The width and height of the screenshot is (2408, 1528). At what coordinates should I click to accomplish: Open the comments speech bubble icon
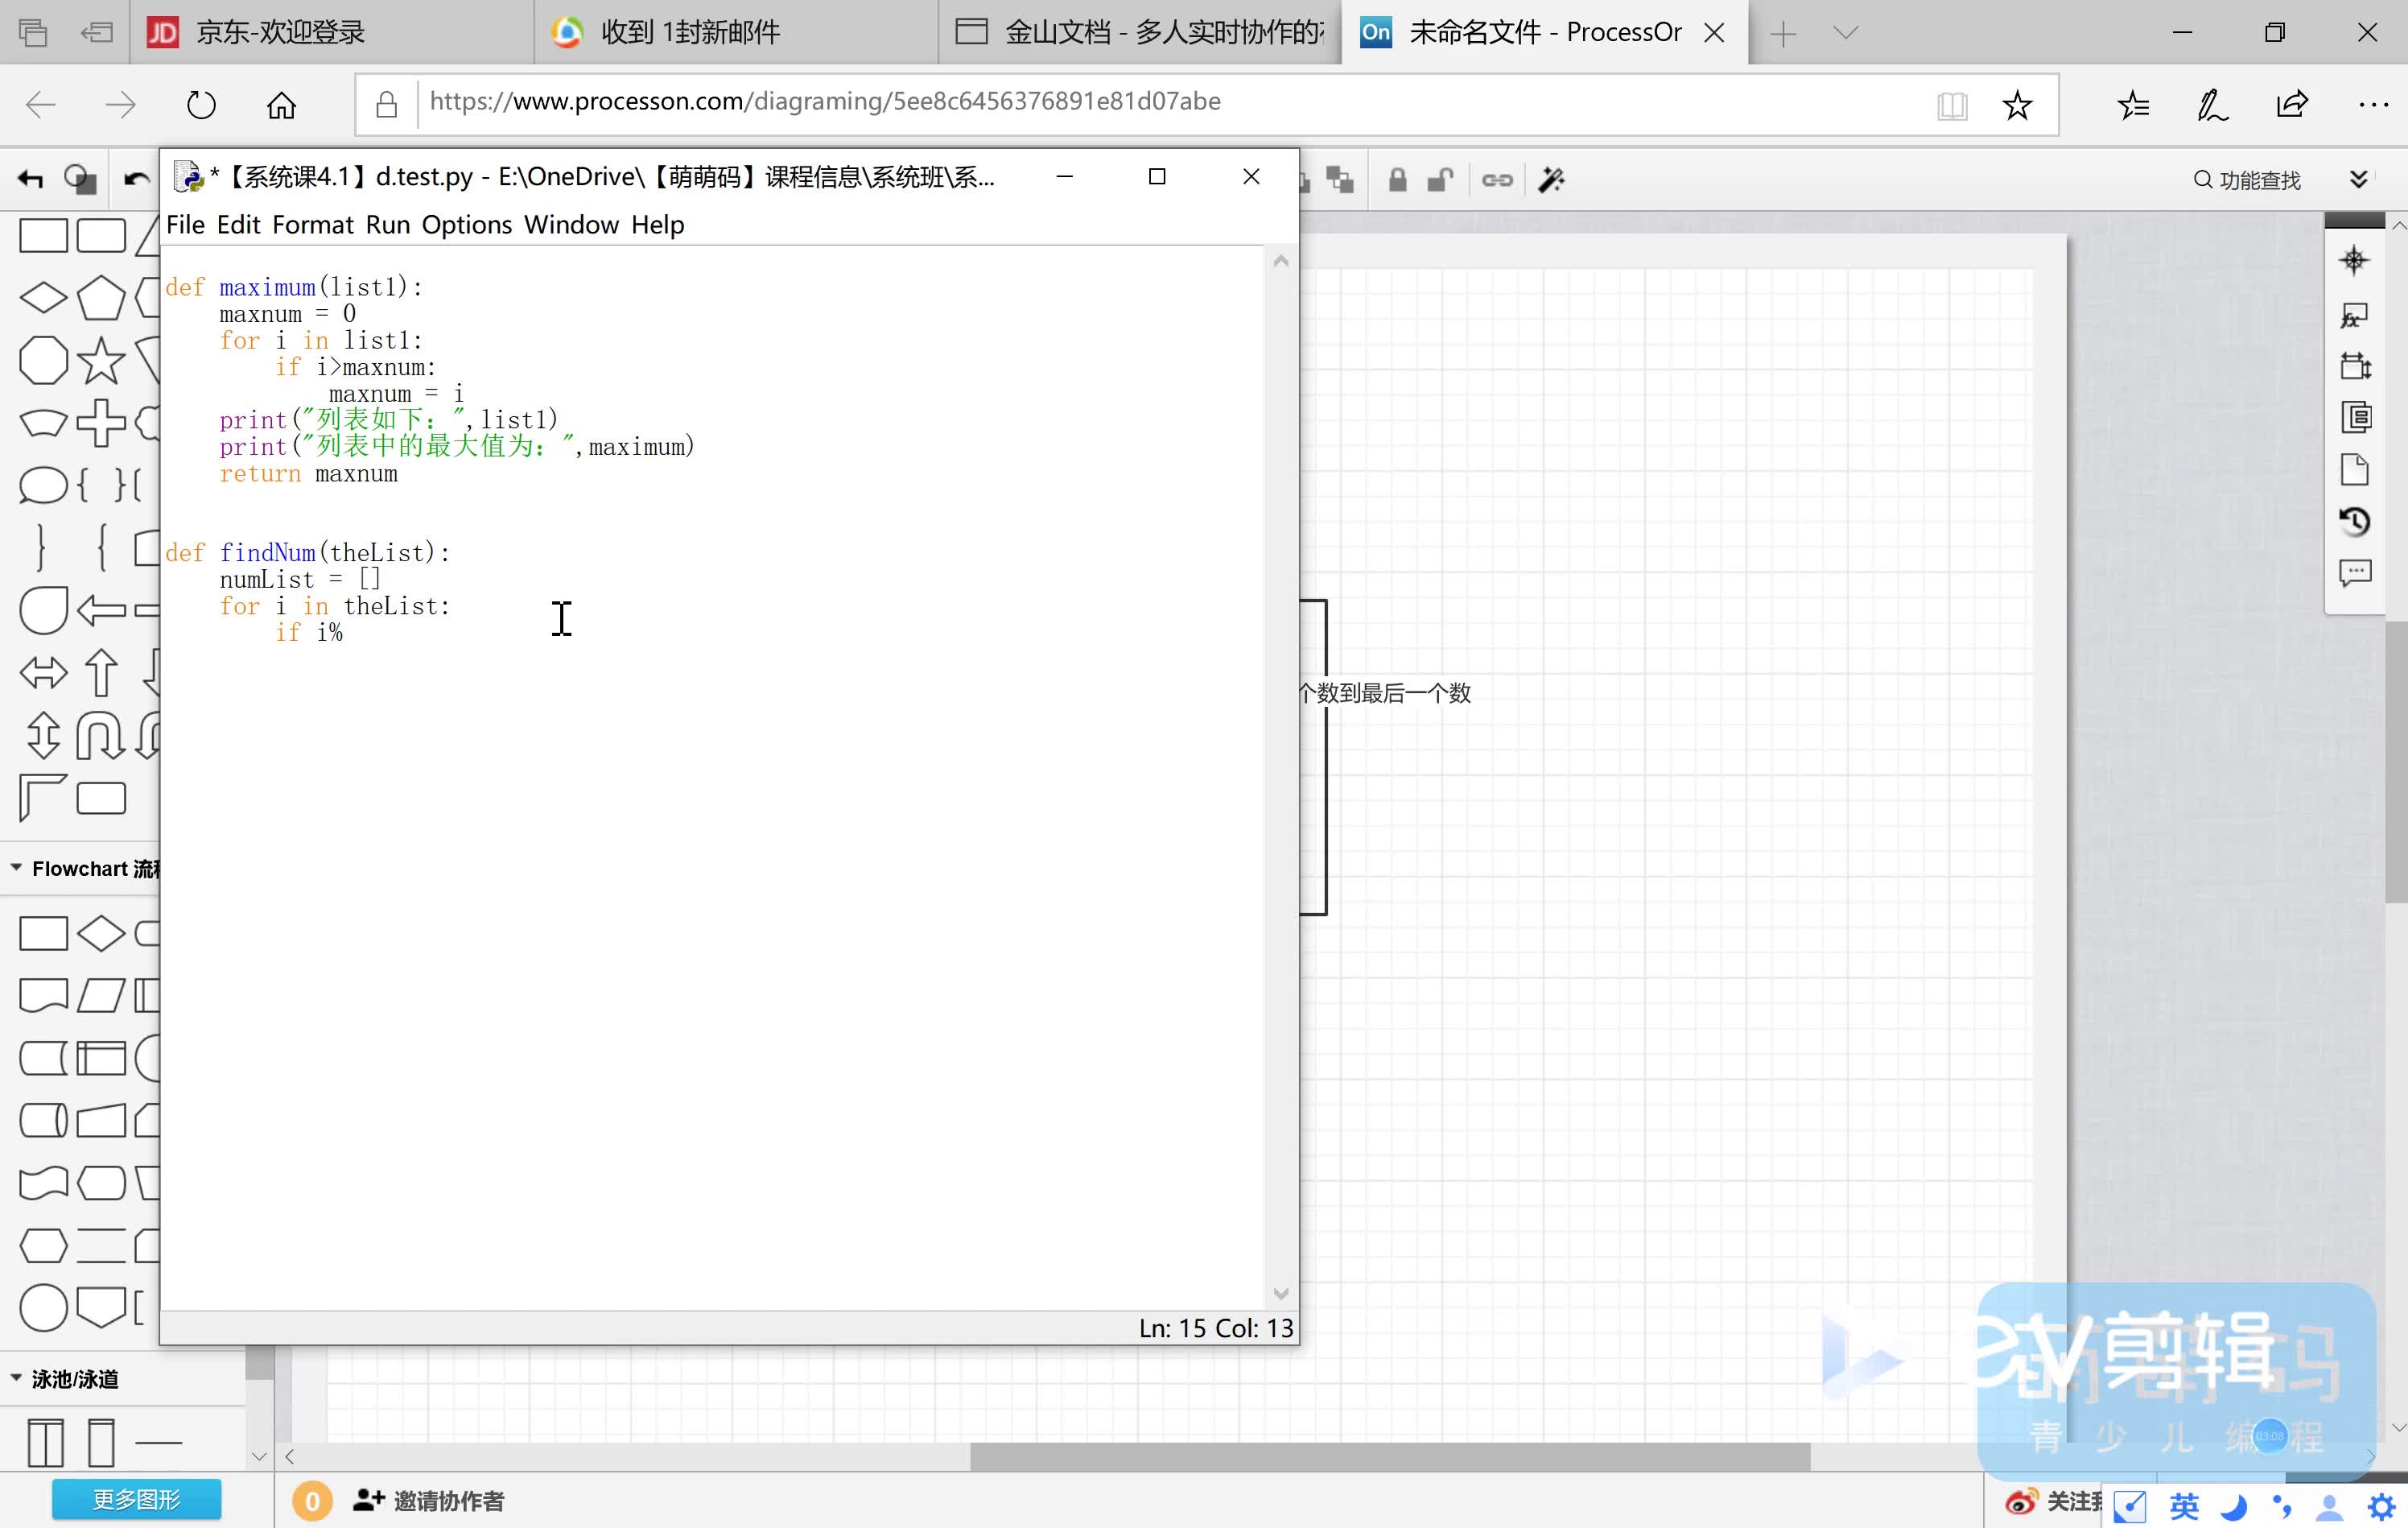(2355, 573)
